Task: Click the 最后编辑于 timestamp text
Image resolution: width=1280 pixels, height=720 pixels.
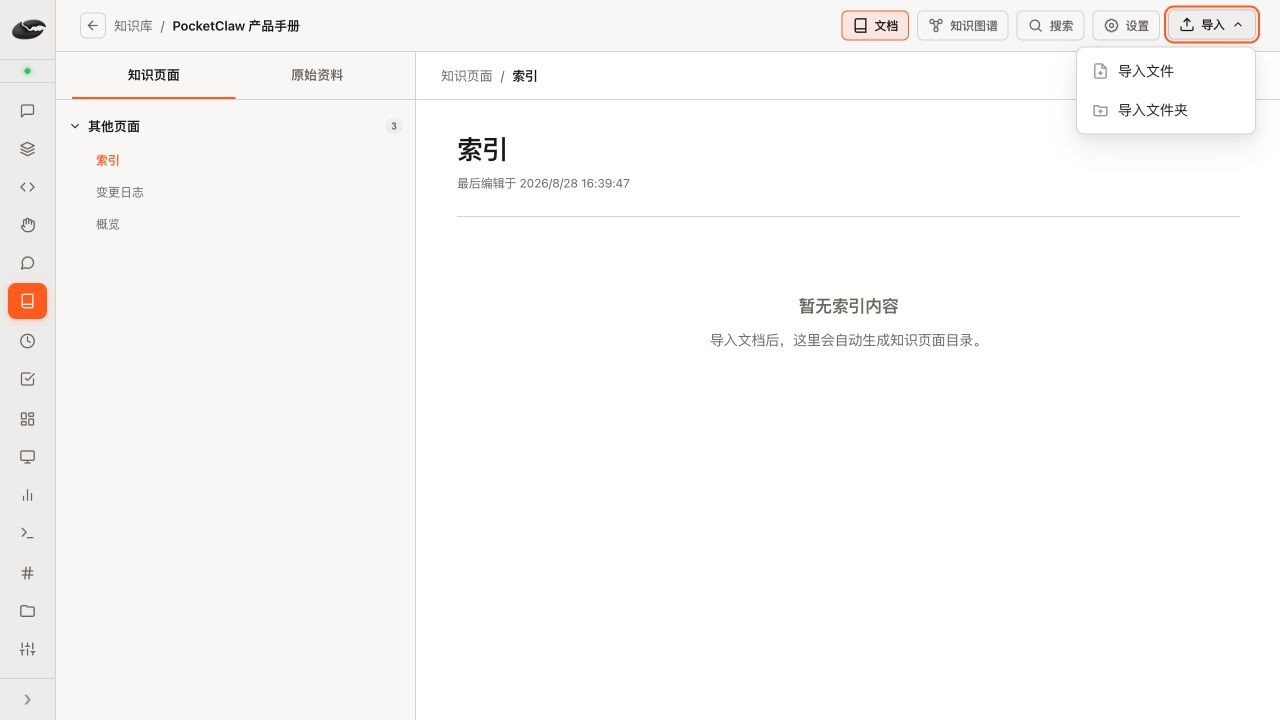Action: click(543, 183)
